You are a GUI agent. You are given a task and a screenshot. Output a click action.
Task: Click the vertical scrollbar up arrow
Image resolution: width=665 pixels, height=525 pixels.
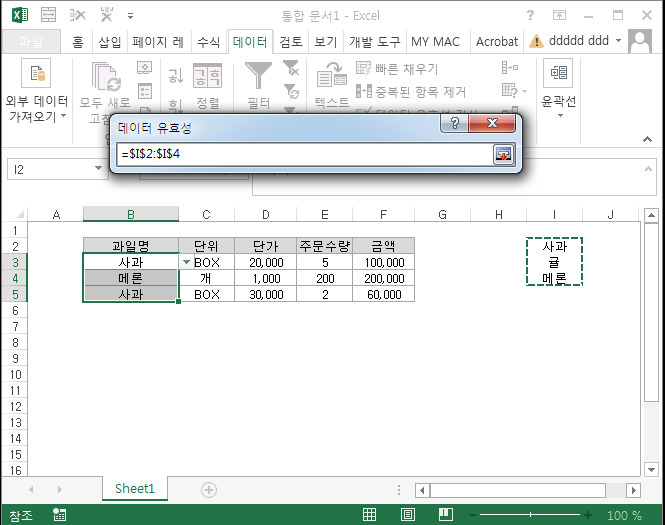pyautogui.click(x=651, y=215)
